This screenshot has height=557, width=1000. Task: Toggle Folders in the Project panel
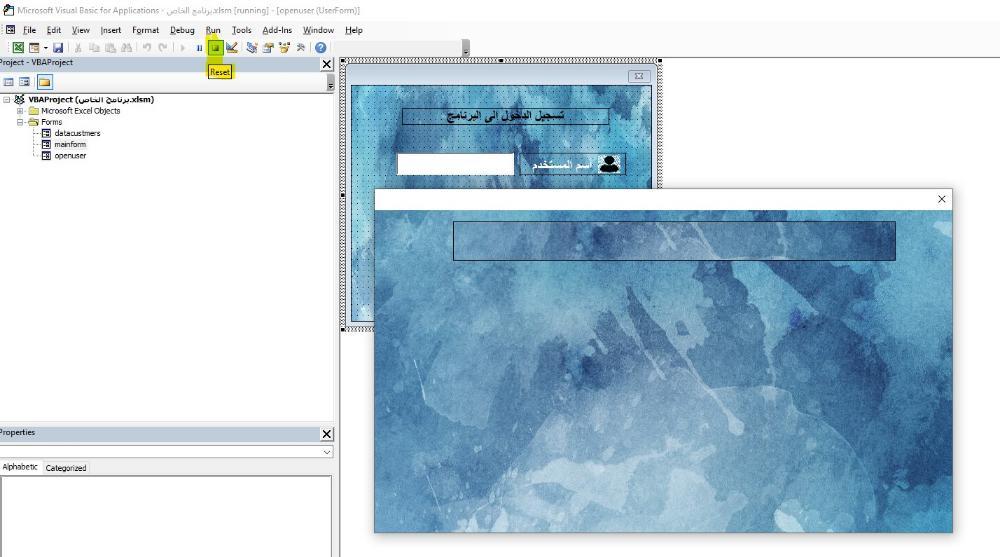pyautogui.click(x=44, y=82)
